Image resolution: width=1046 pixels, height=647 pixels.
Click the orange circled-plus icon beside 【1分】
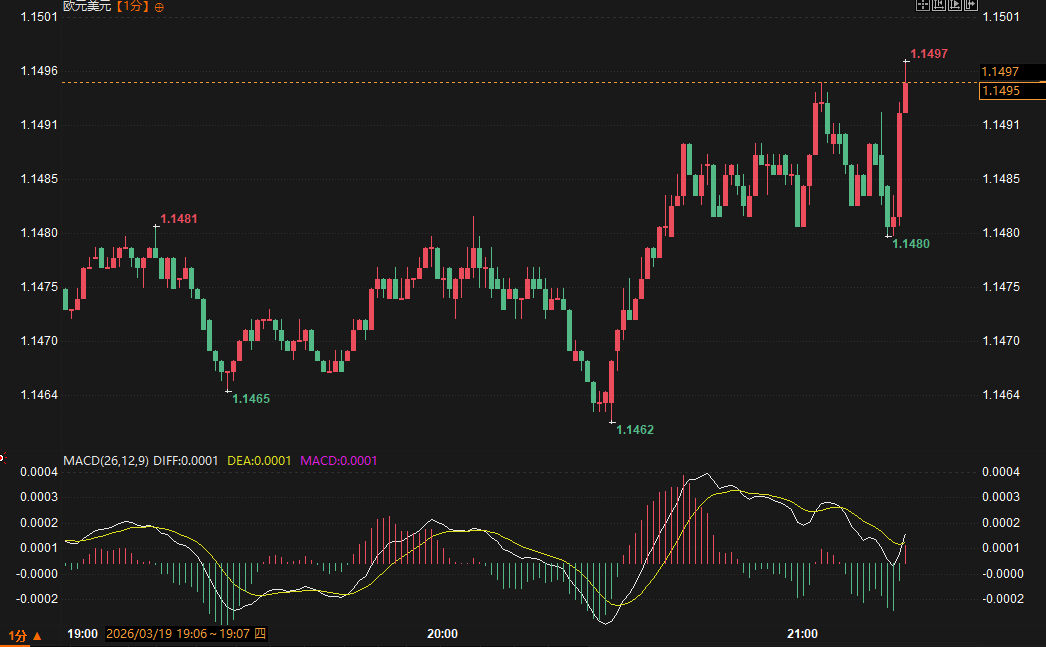pyautogui.click(x=159, y=7)
